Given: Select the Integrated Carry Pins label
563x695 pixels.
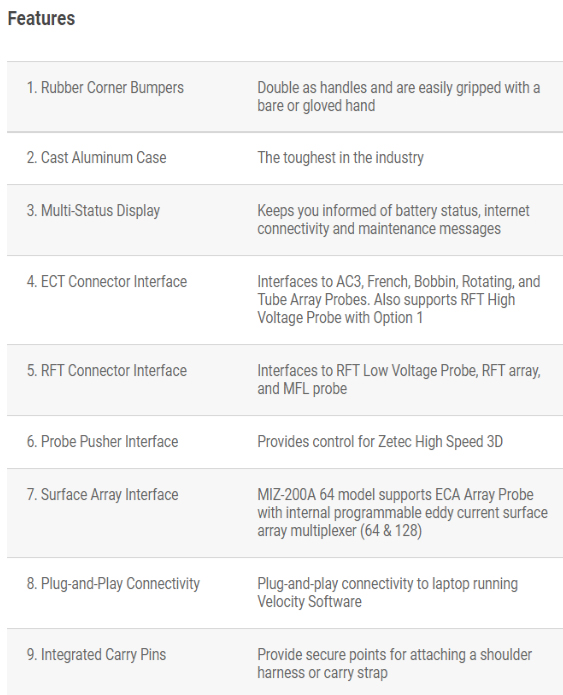Looking at the screenshot, I should click(96, 655).
